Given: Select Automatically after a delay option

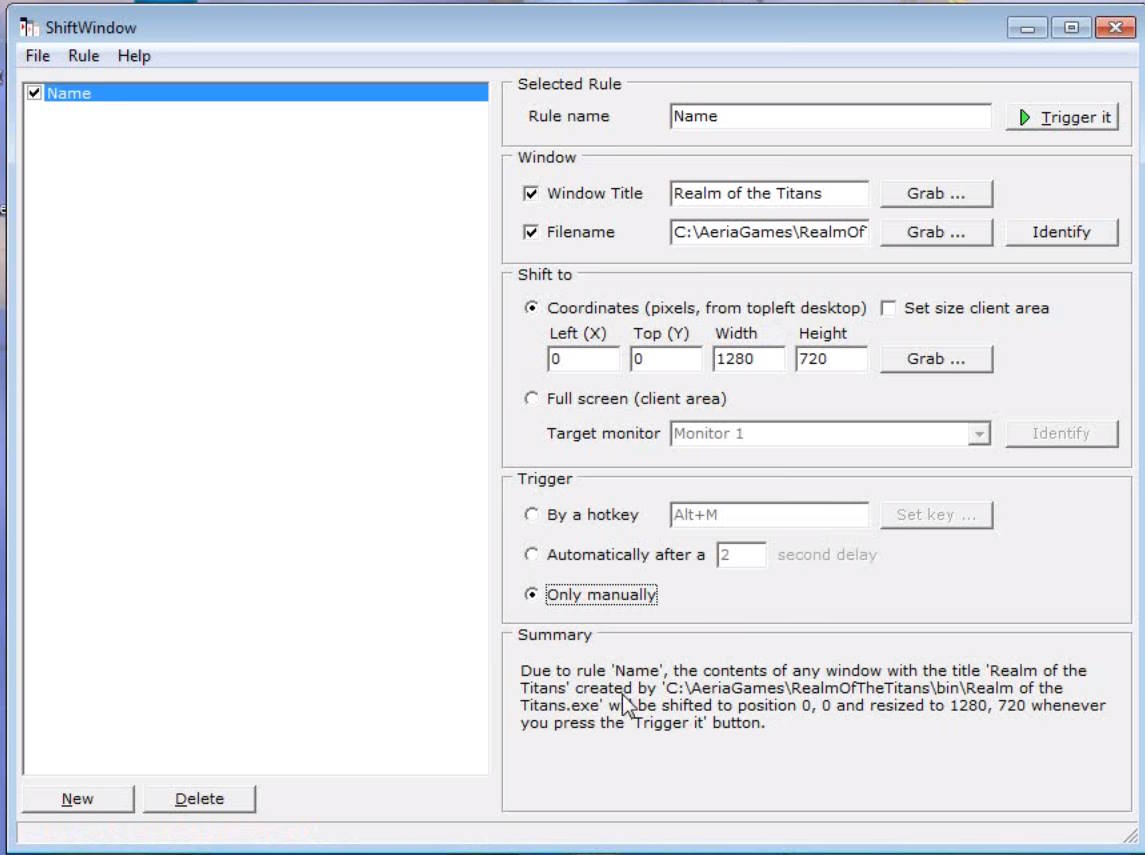Looking at the screenshot, I should (x=531, y=554).
